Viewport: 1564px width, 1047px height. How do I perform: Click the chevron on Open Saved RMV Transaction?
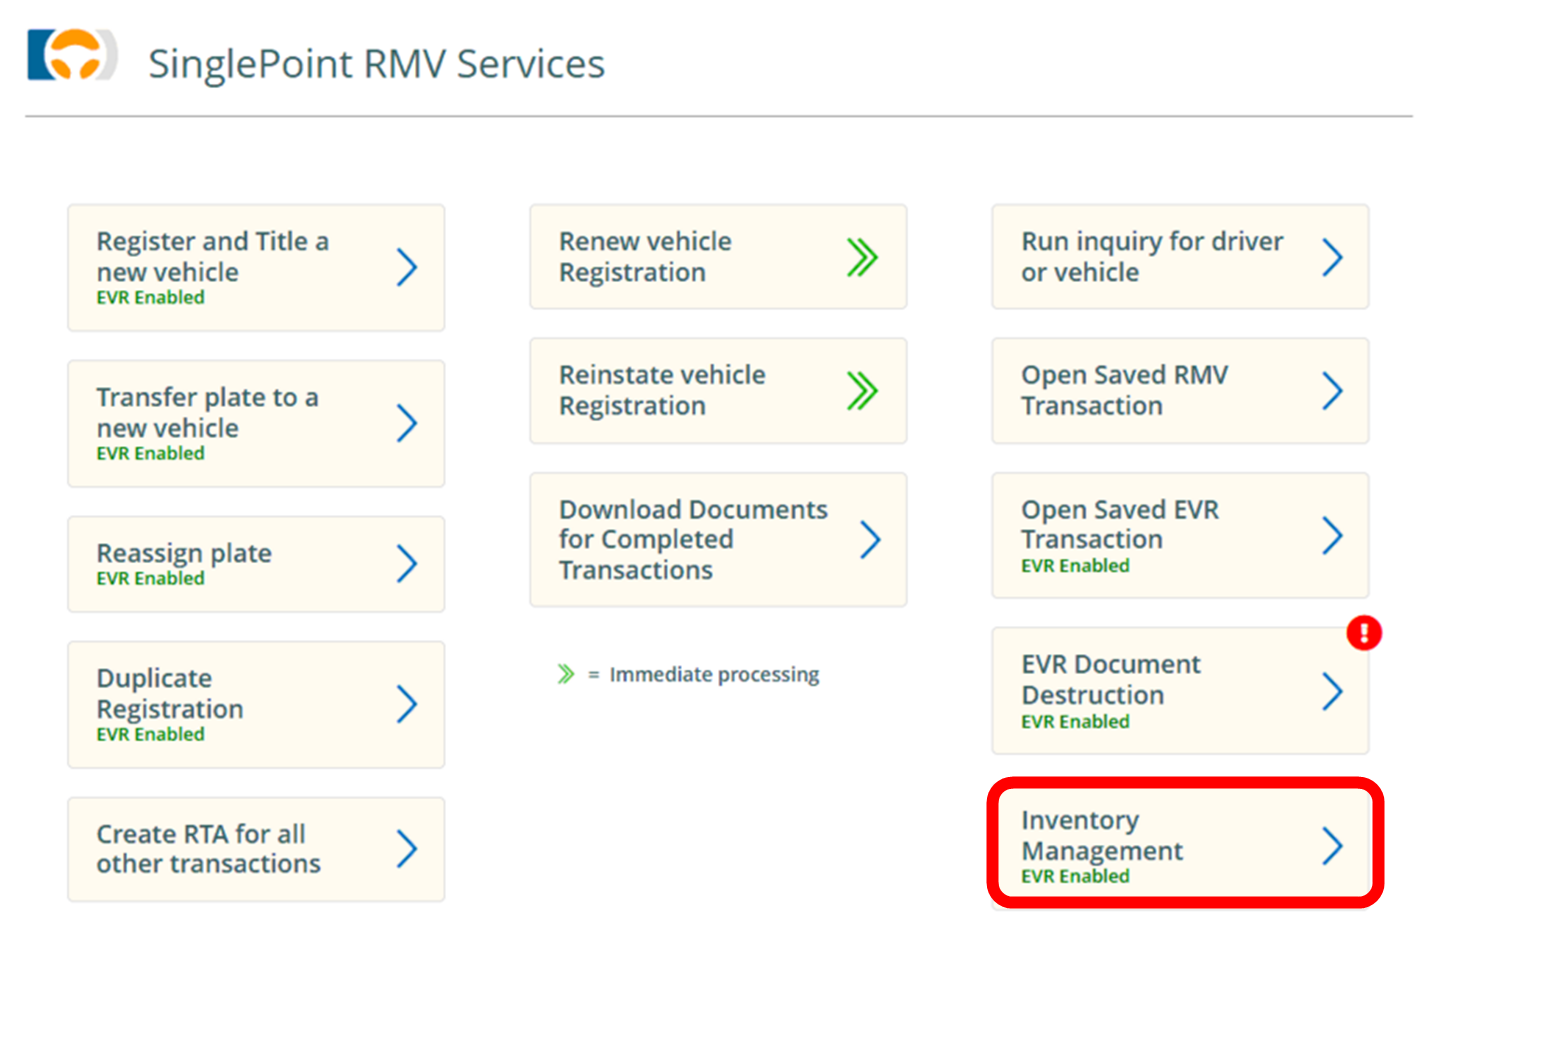(x=1331, y=391)
